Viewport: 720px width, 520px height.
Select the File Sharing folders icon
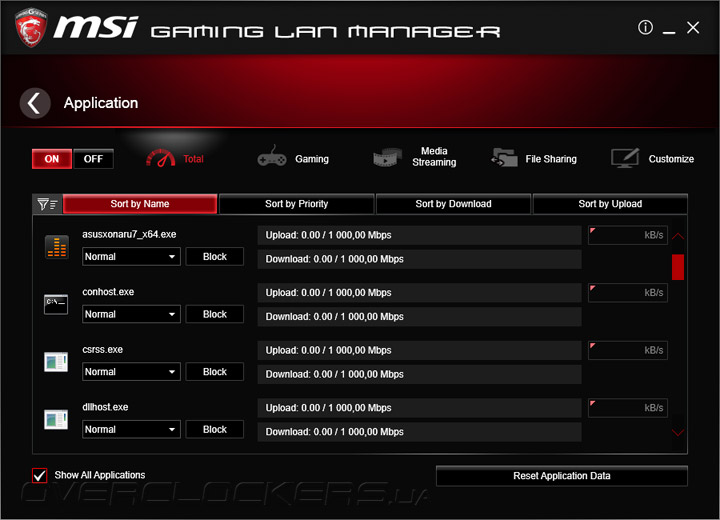[504, 158]
